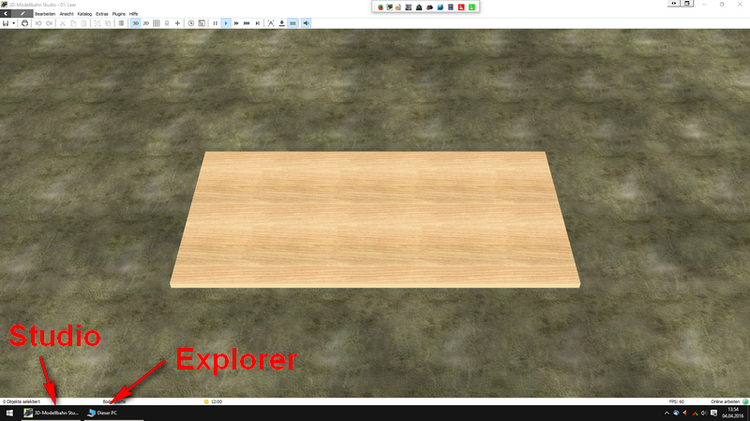Click the camera position icon
Image resolution: width=750 pixels, height=421 pixels.
click(x=167, y=23)
